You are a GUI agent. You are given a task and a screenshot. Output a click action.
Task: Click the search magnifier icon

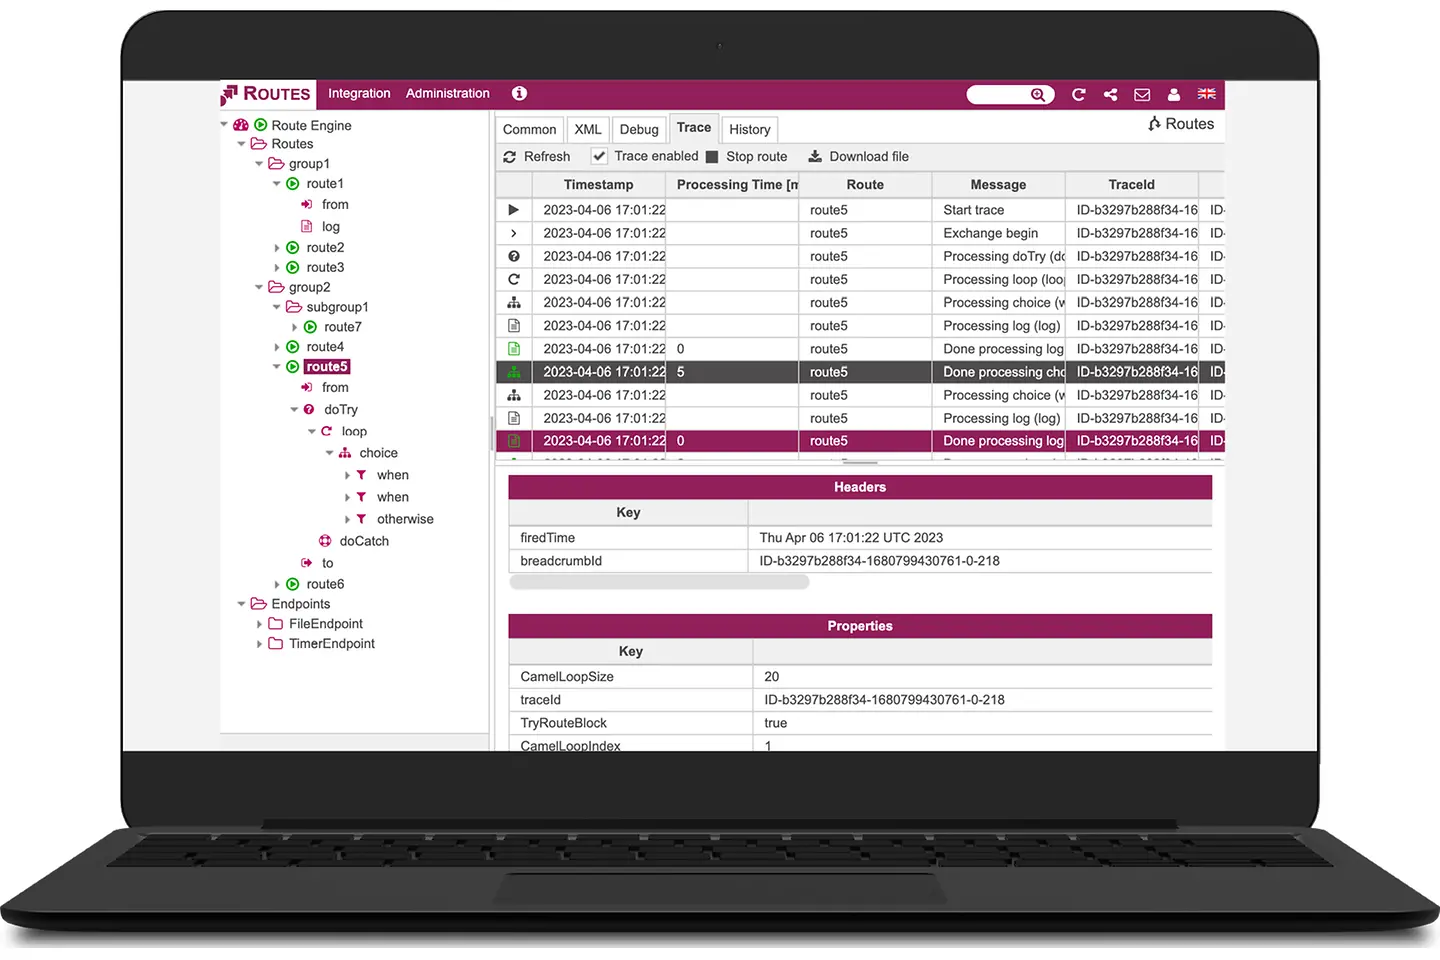tap(1038, 95)
